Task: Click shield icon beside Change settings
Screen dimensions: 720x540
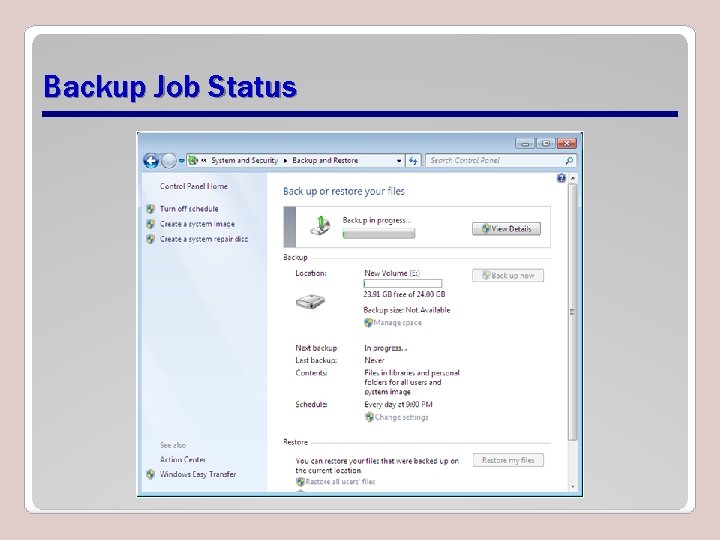Action: click(x=370, y=417)
